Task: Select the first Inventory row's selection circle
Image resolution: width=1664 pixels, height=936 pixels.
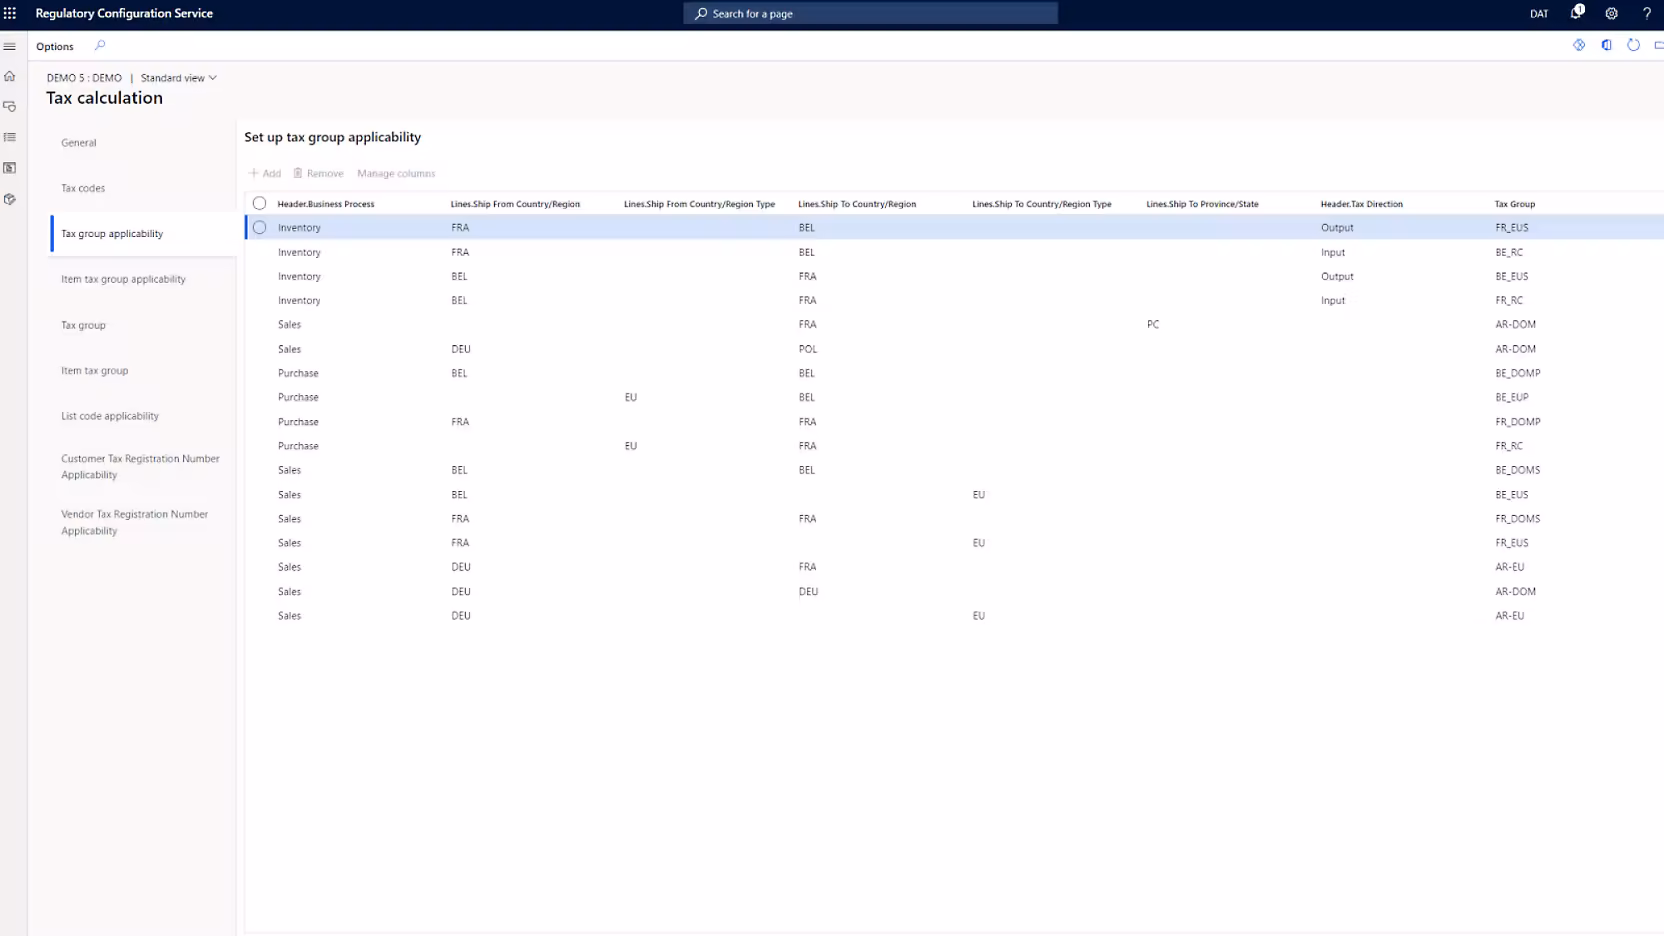Action: [259, 227]
